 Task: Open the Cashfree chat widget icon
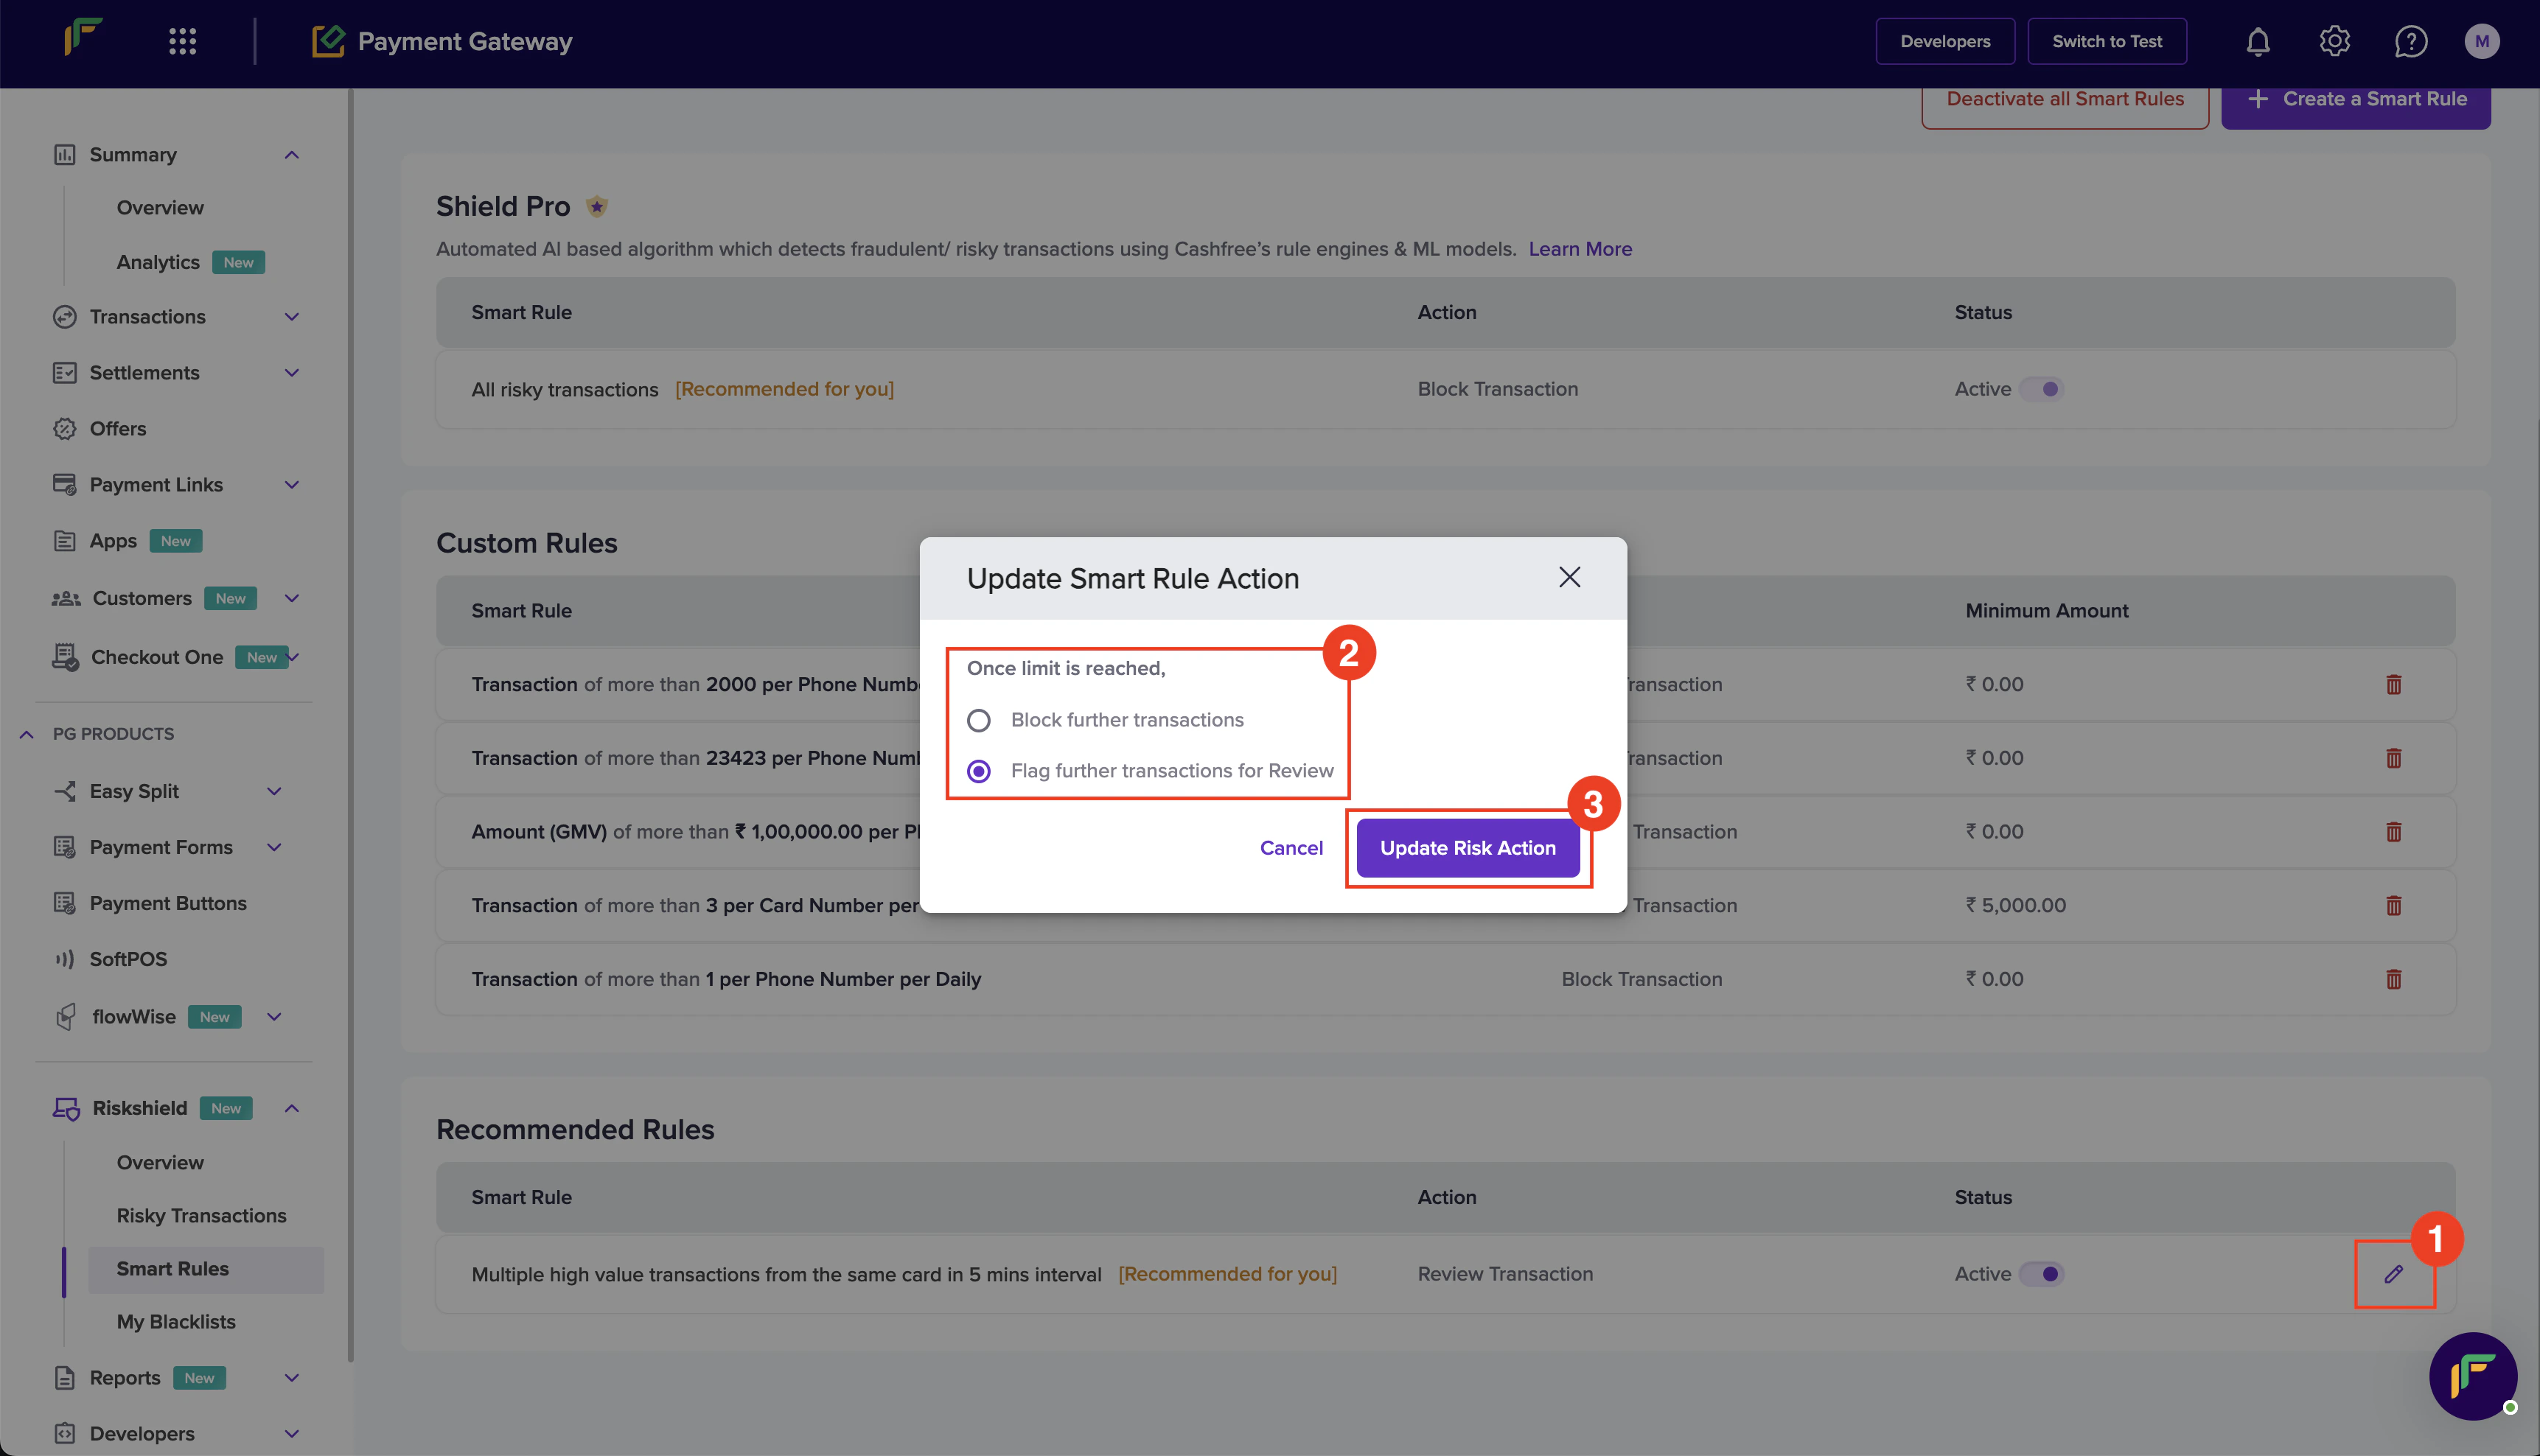pyautogui.click(x=2472, y=1376)
